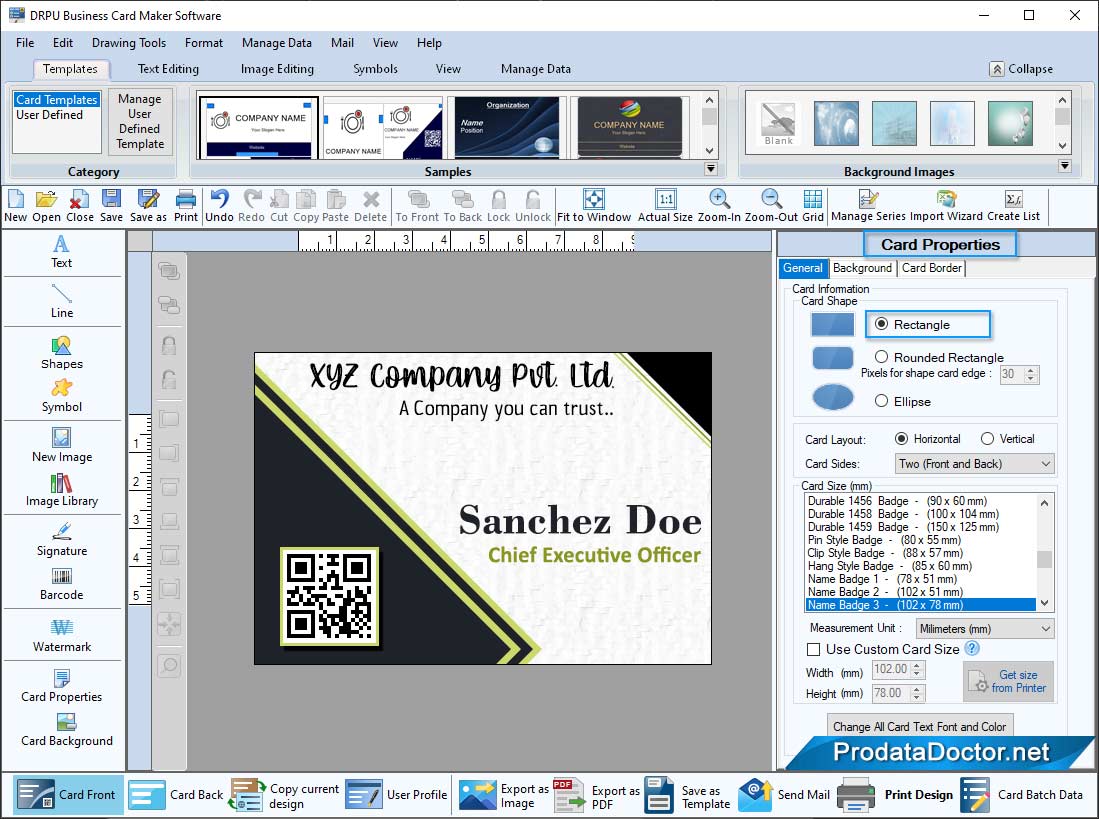Add a New Image to card
The height and width of the screenshot is (819, 1099).
tap(62, 446)
